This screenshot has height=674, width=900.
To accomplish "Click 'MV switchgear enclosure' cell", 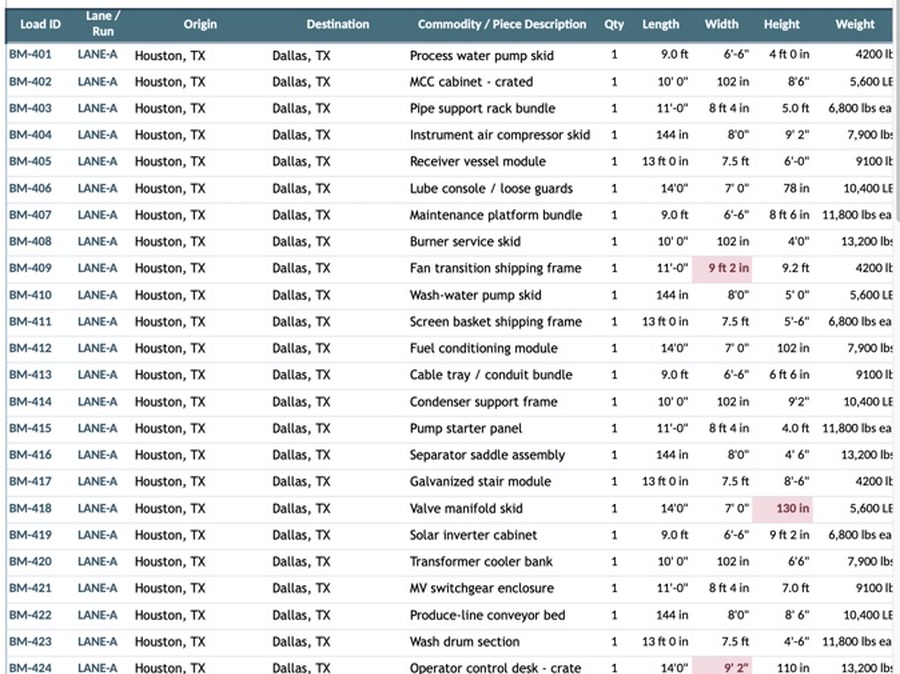I will [482, 588].
